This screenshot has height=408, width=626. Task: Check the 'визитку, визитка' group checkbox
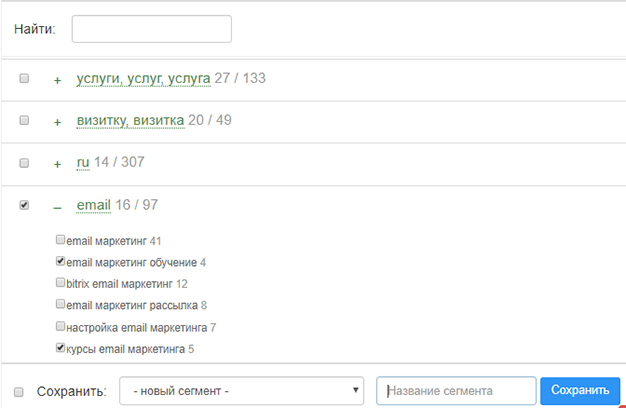pyautogui.click(x=24, y=120)
